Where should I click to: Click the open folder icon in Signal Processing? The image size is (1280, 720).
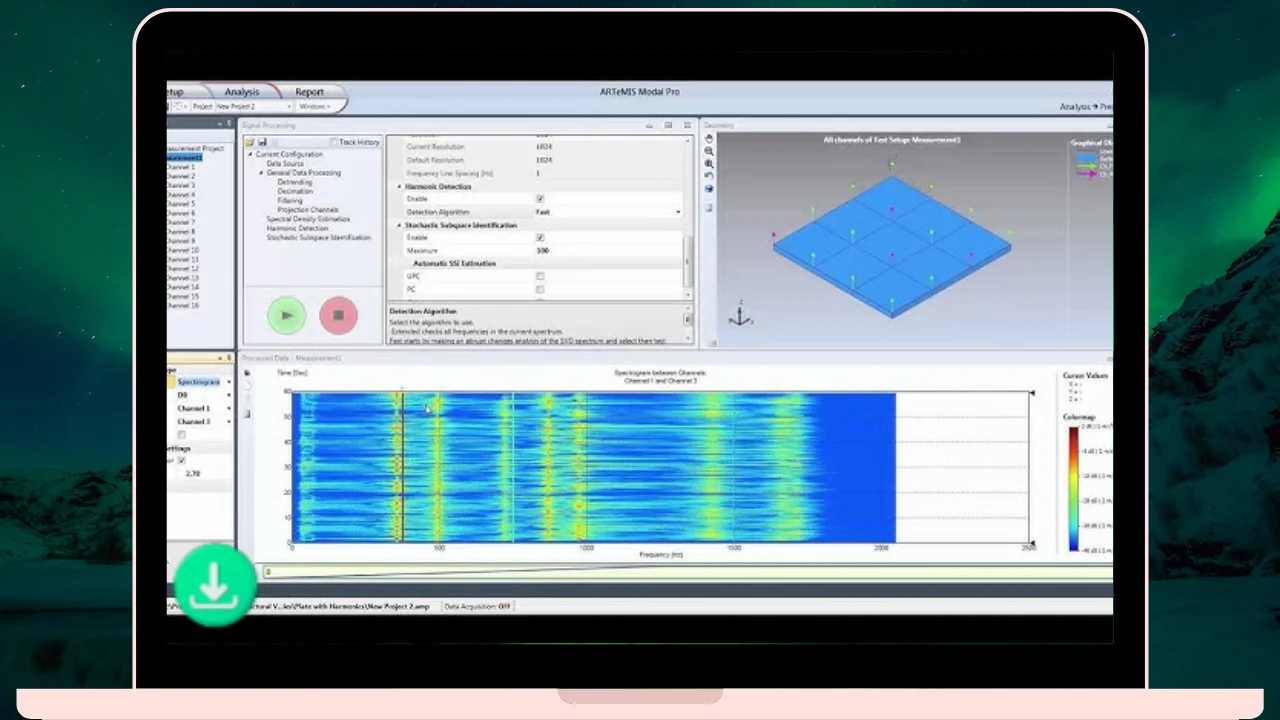pos(250,142)
